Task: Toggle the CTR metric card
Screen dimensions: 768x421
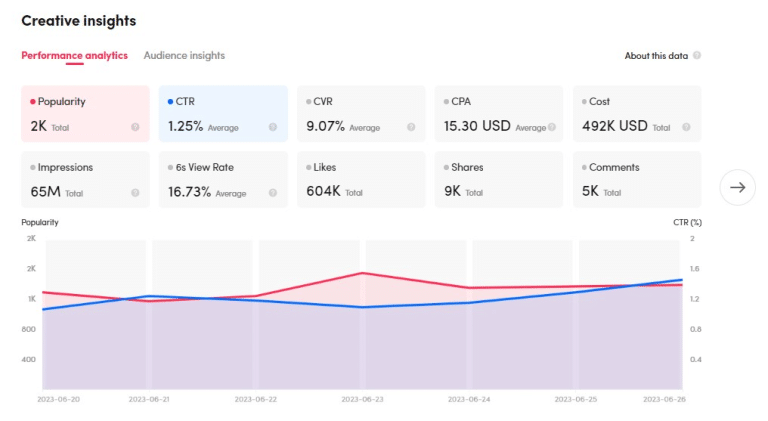Action: 223,113
